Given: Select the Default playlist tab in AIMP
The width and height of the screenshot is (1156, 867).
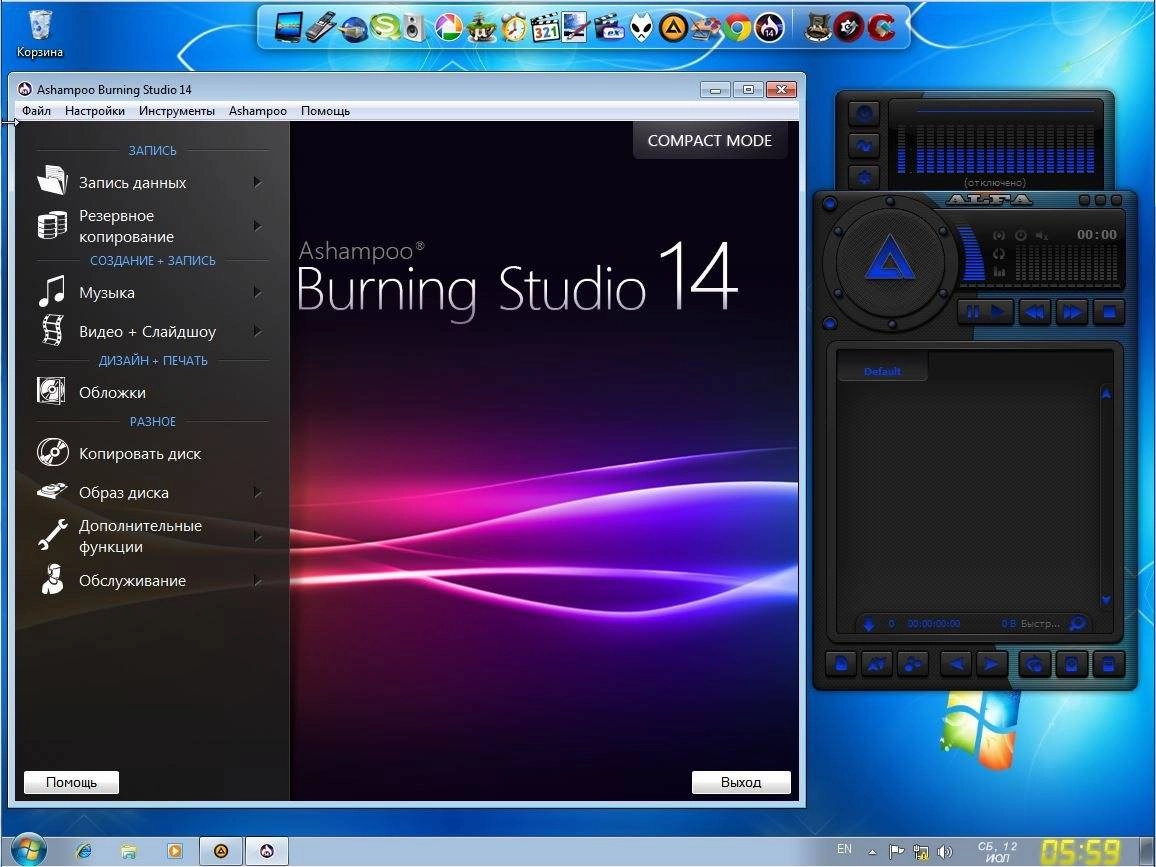Looking at the screenshot, I should tap(882, 371).
